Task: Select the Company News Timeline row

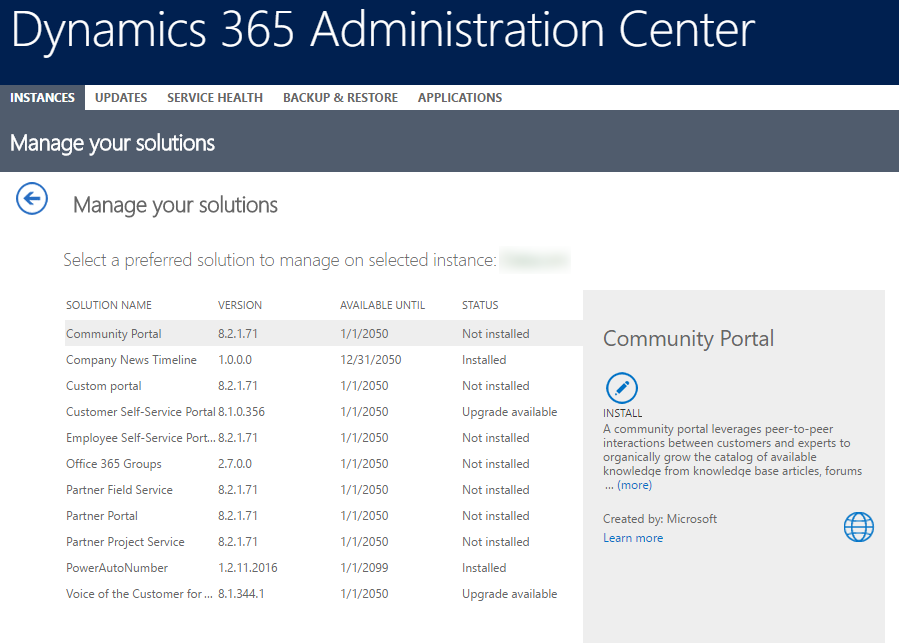Action: pyautogui.click(x=324, y=360)
